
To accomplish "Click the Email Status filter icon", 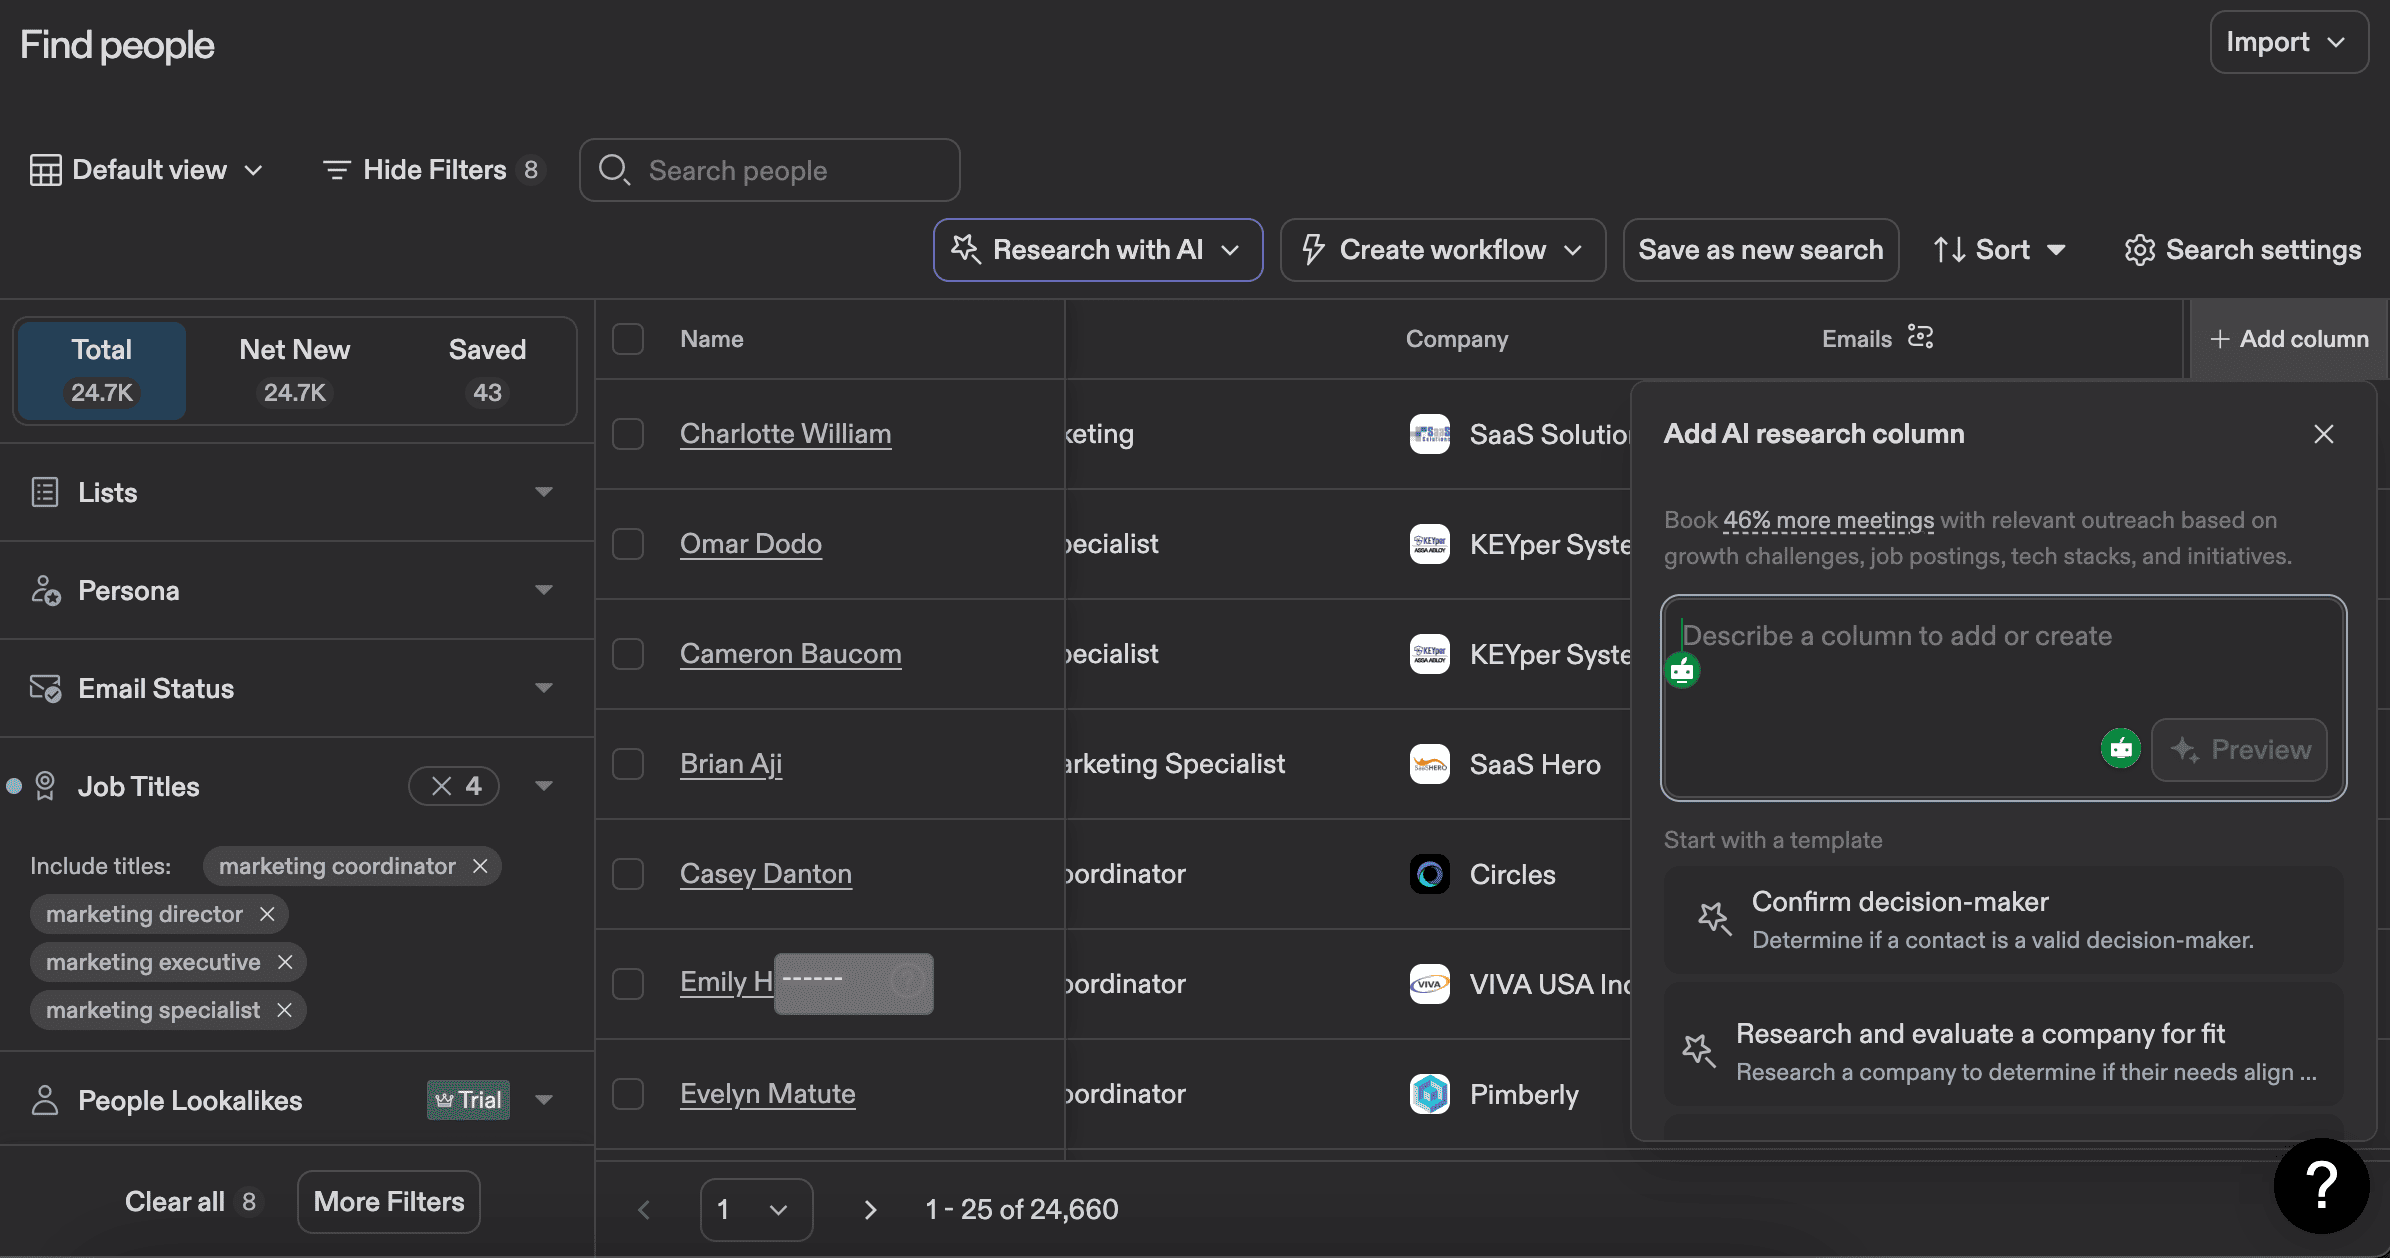I will [46, 688].
